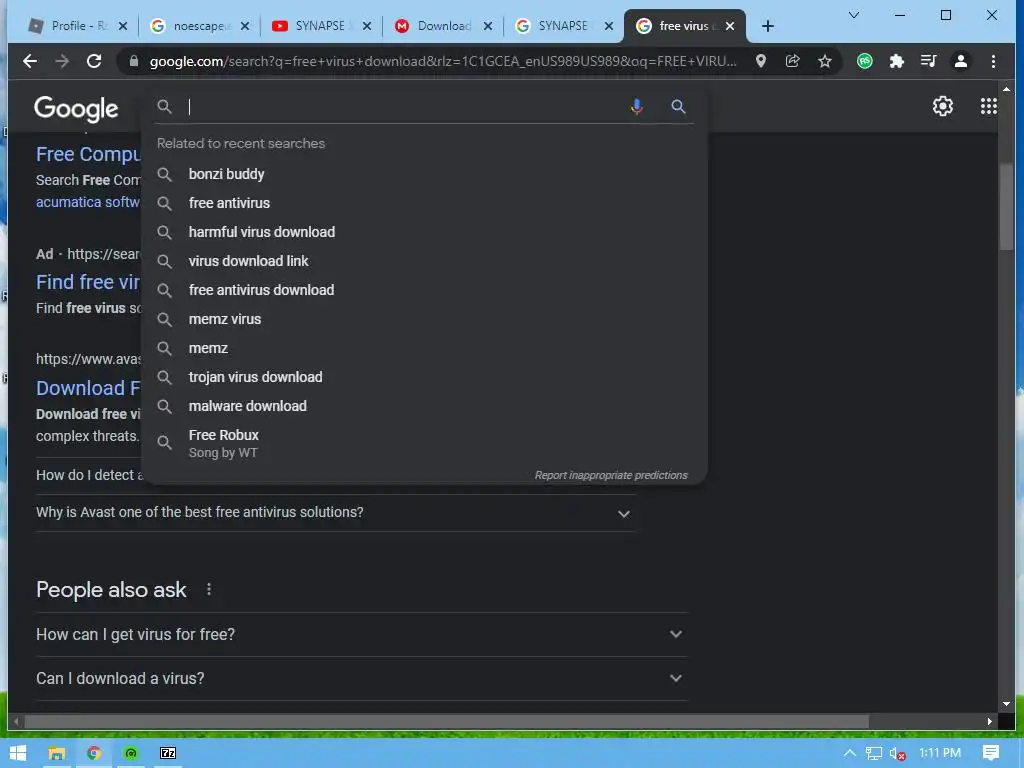Screen dimensions: 1024x768
Task: Click the muted volume tray icon
Action: coord(897,754)
